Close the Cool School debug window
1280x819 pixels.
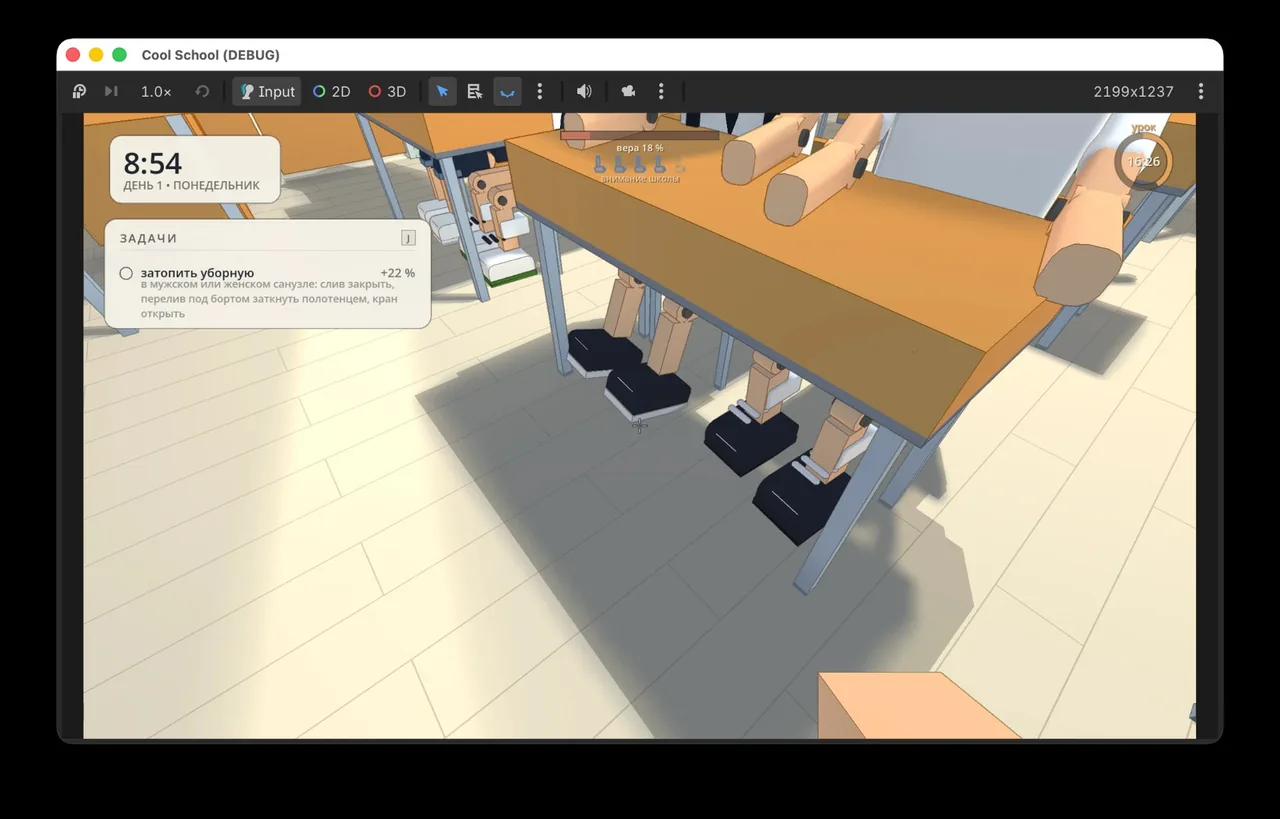click(73, 55)
